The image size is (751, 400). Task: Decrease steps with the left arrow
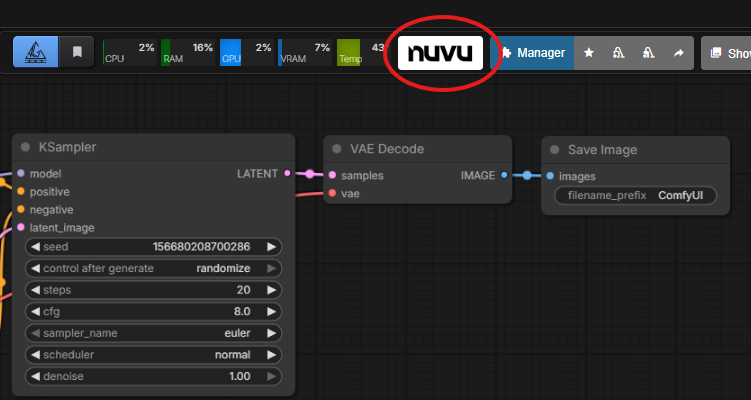(35, 290)
